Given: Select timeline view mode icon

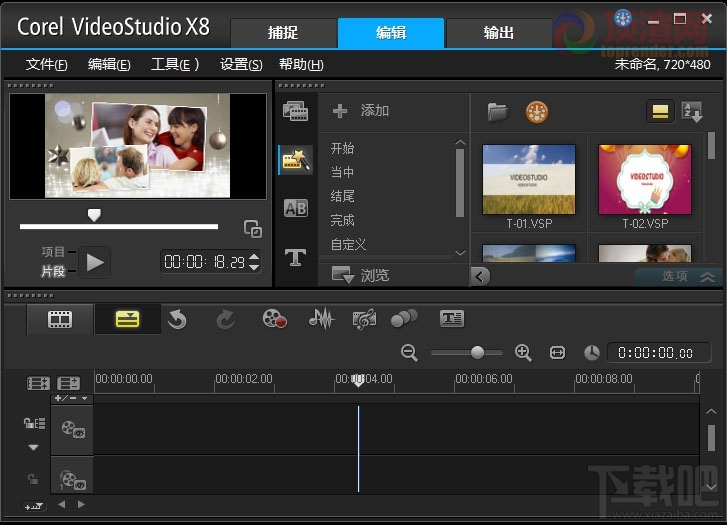Looking at the screenshot, I should [127, 319].
